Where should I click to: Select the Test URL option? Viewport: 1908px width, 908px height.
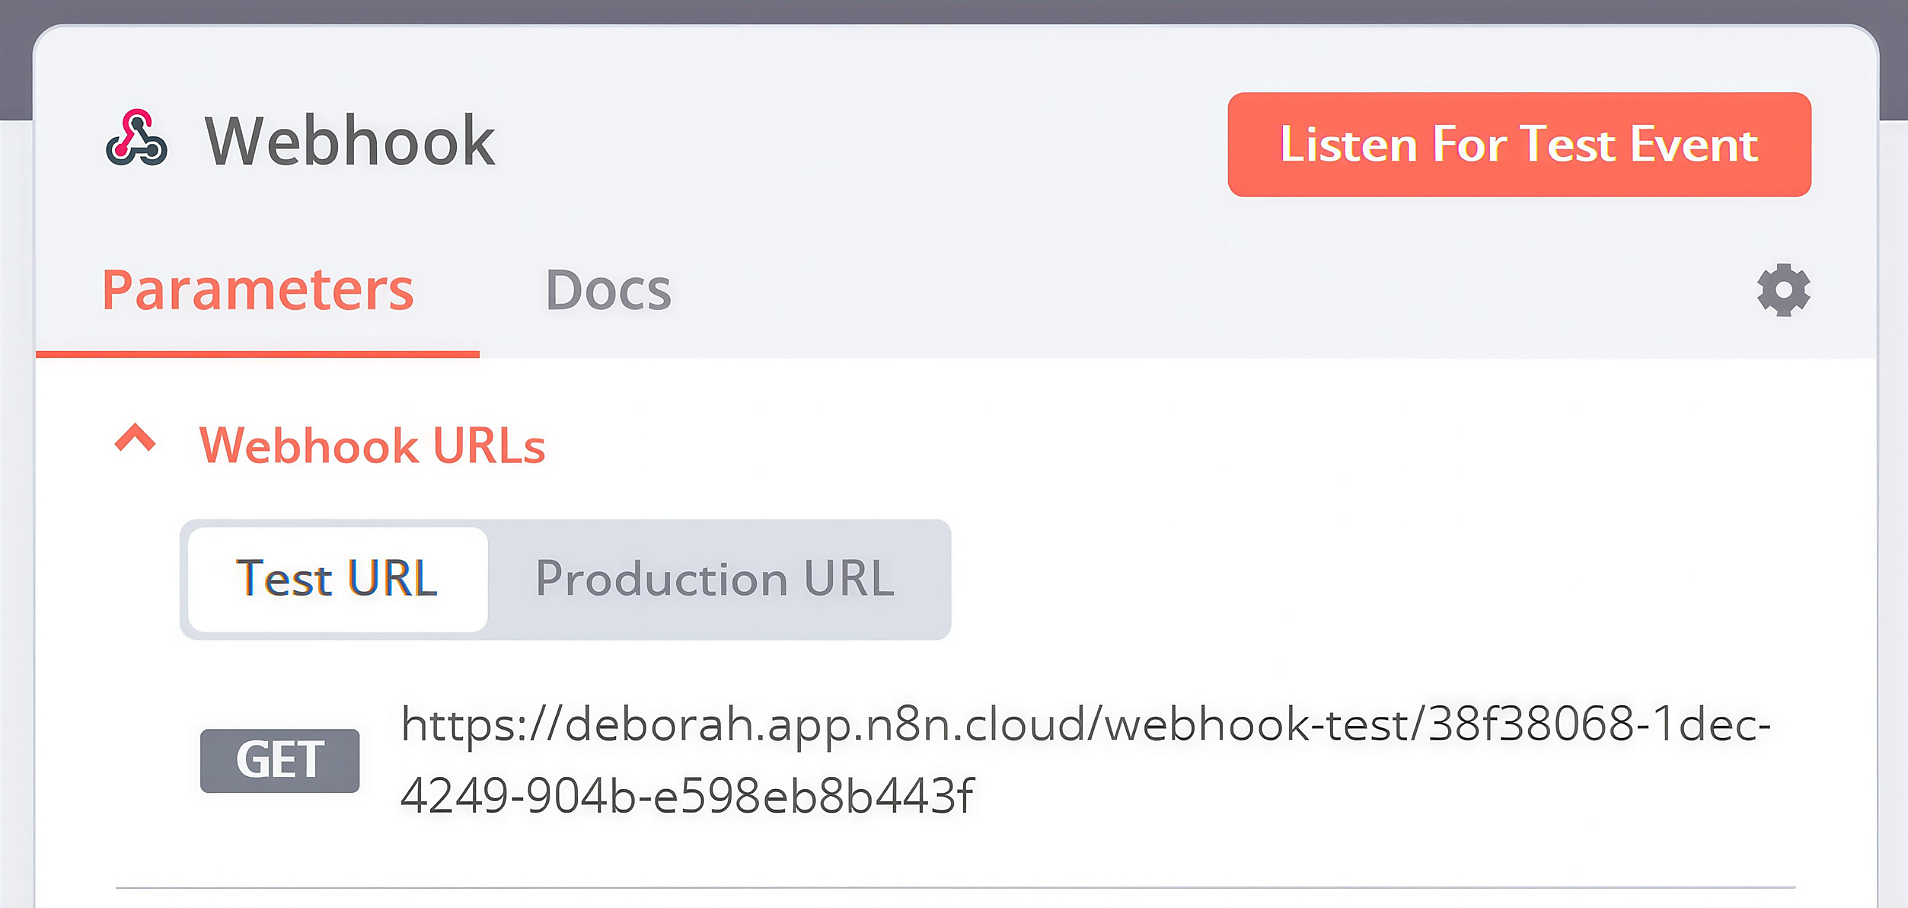[x=337, y=579]
